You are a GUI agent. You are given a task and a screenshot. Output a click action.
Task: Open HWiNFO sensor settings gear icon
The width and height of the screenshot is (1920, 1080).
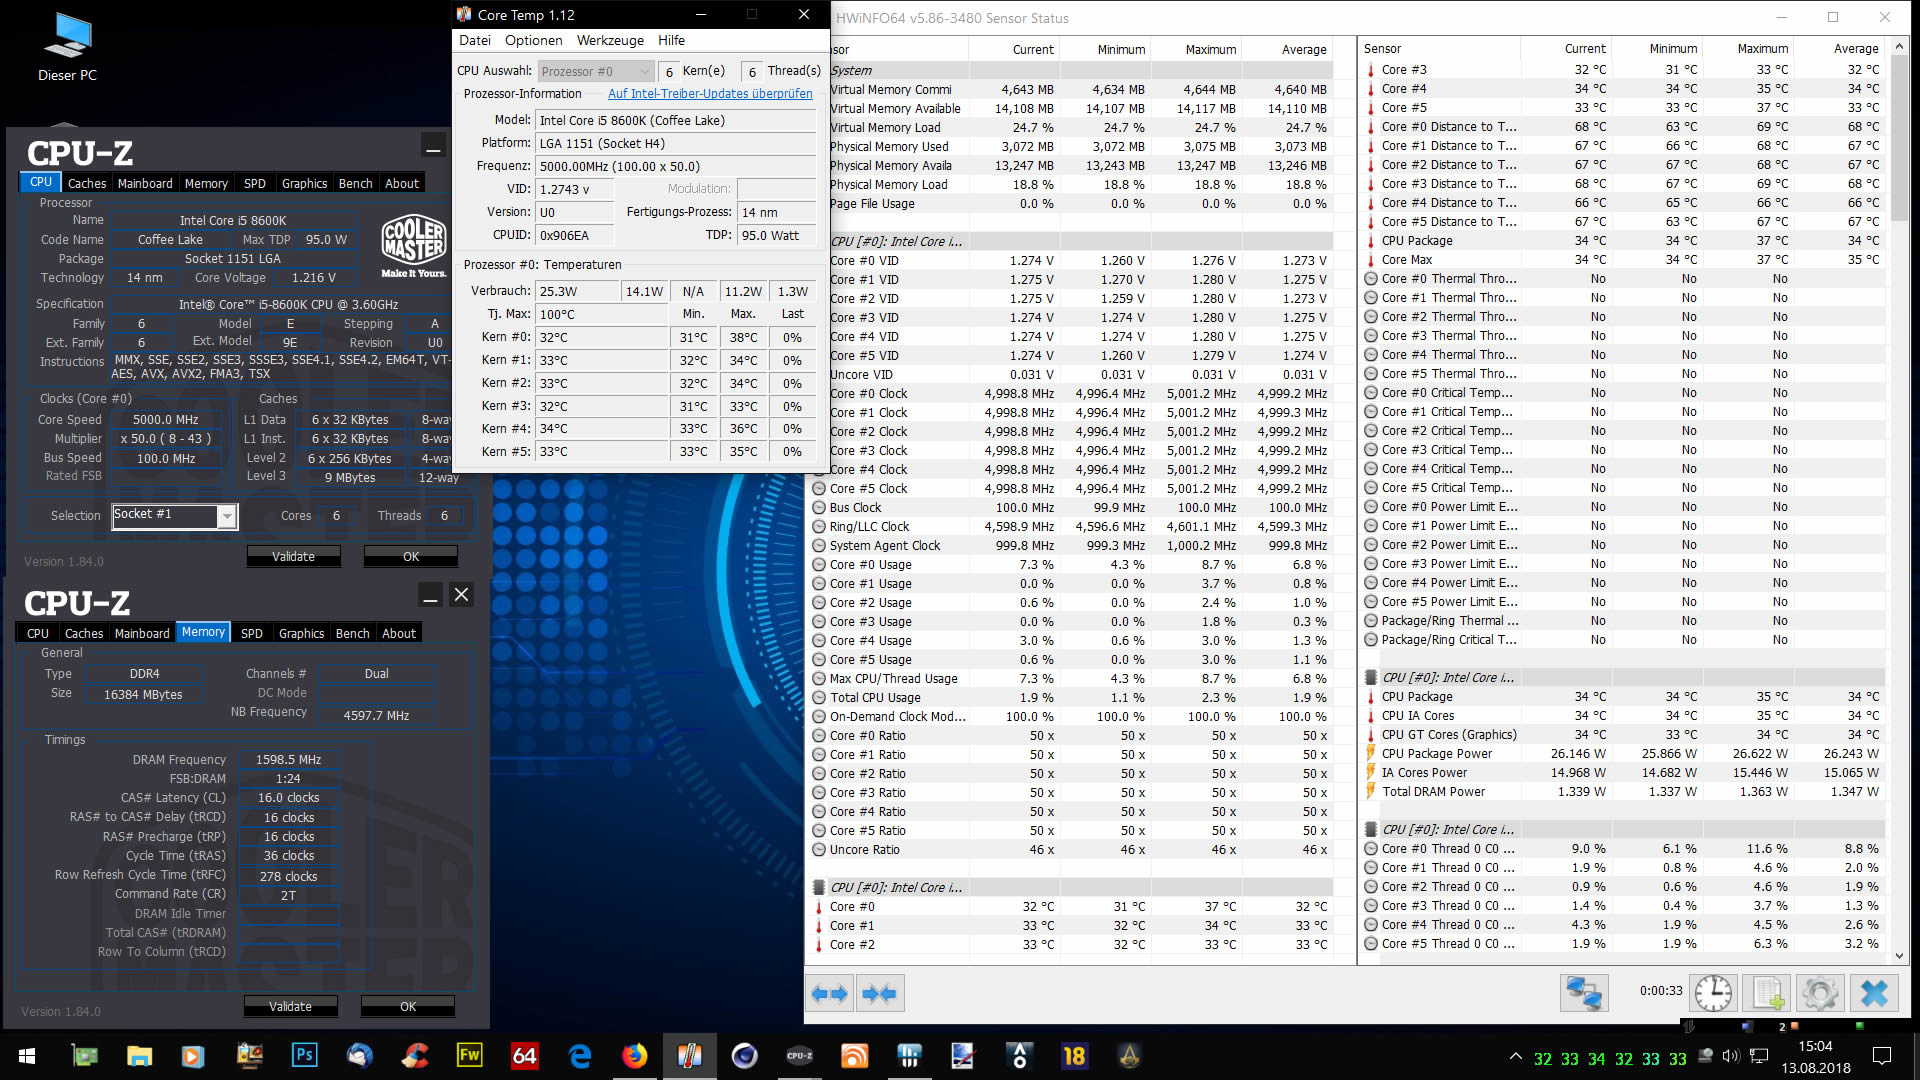click(1819, 993)
